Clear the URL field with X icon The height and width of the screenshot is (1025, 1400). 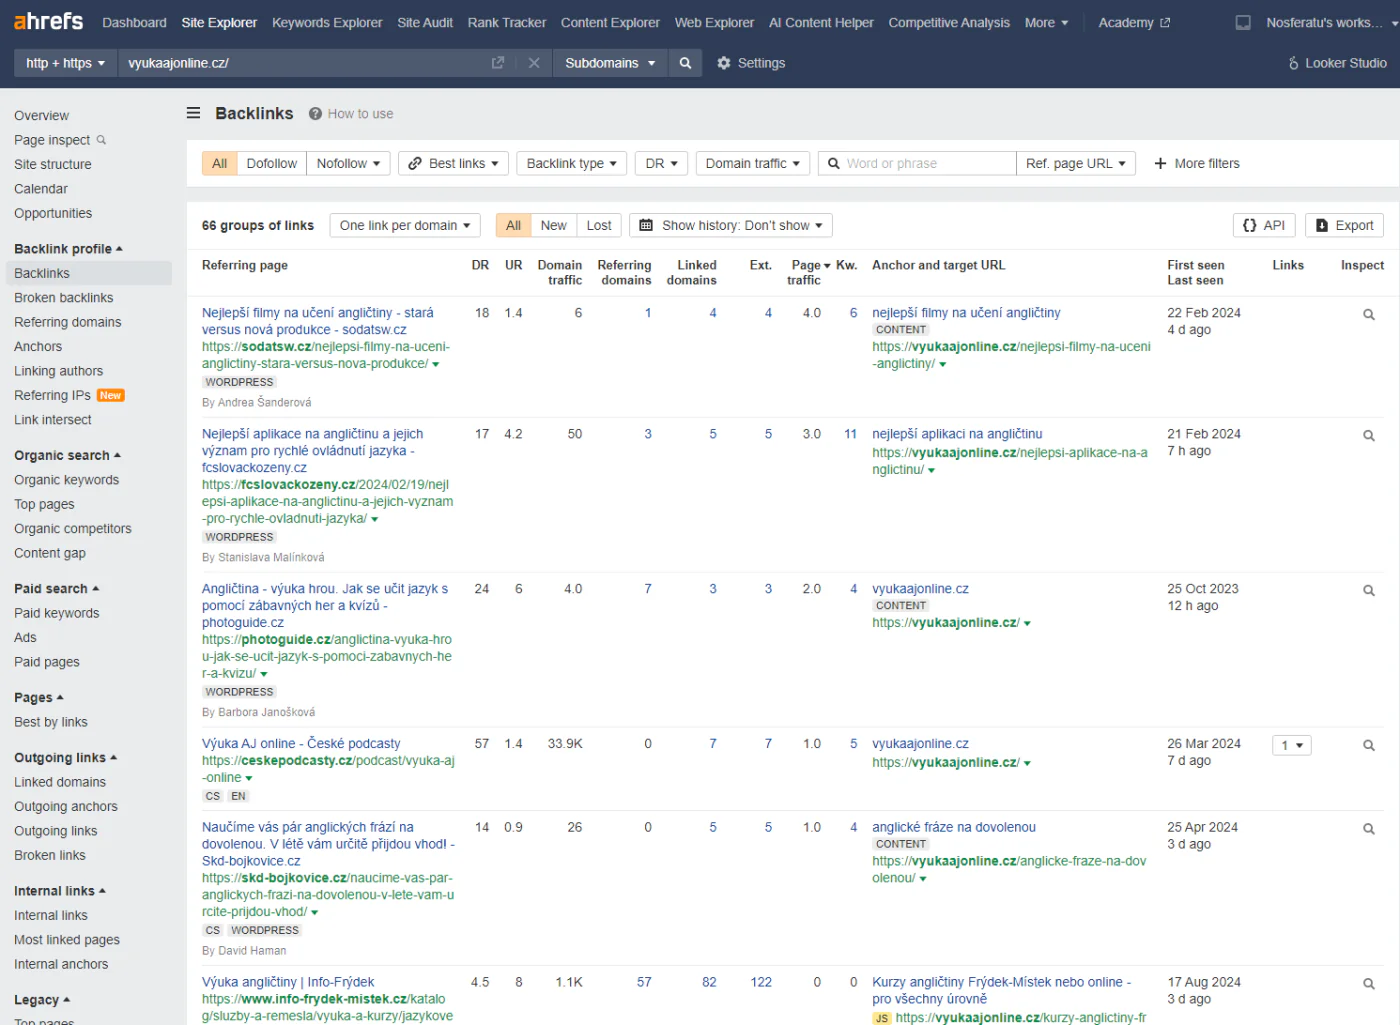coord(534,63)
